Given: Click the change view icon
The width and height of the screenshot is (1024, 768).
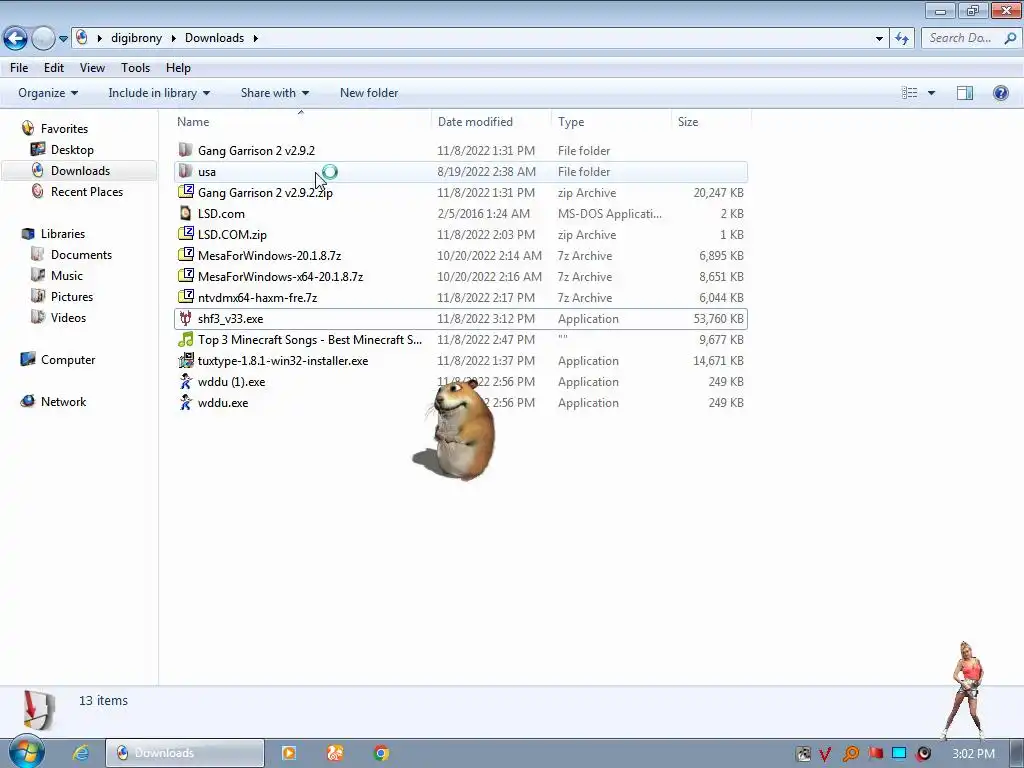Looking at the screenshot, I should click(909, 93).
